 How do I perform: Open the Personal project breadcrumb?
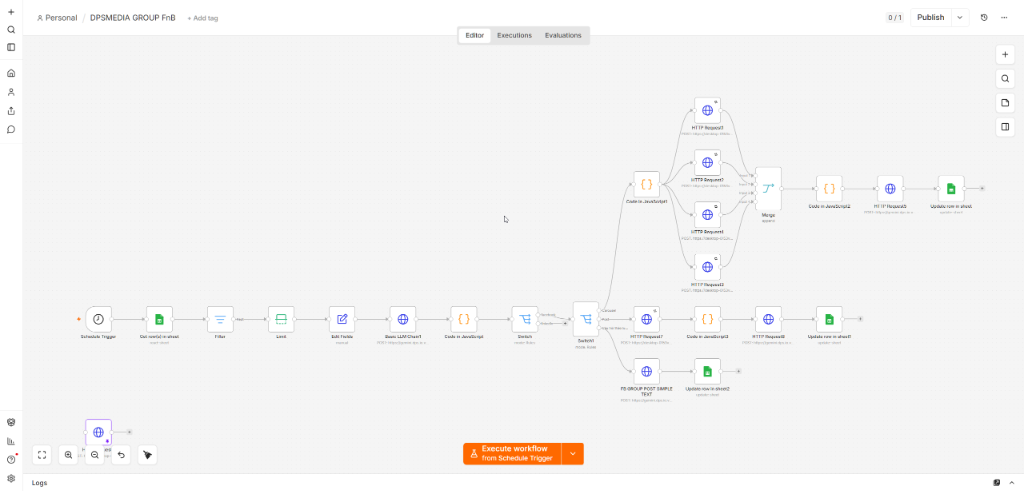[x=57, y=18]
